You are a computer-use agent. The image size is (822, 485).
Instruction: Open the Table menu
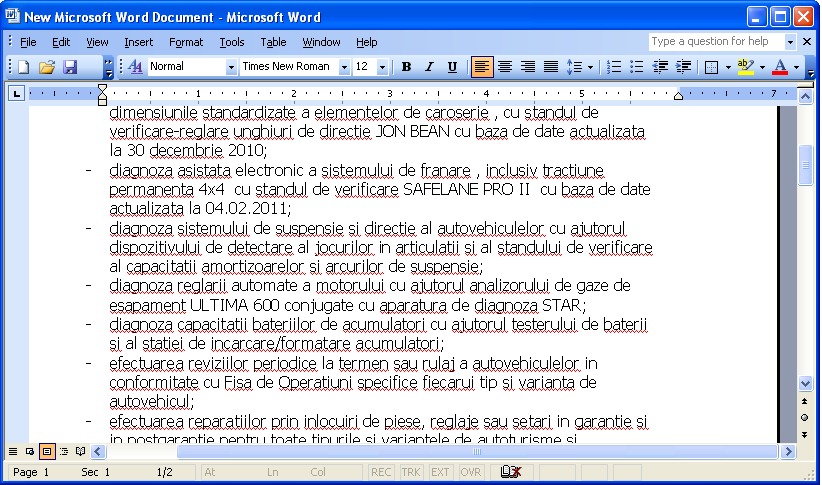(x=273, y=42)
